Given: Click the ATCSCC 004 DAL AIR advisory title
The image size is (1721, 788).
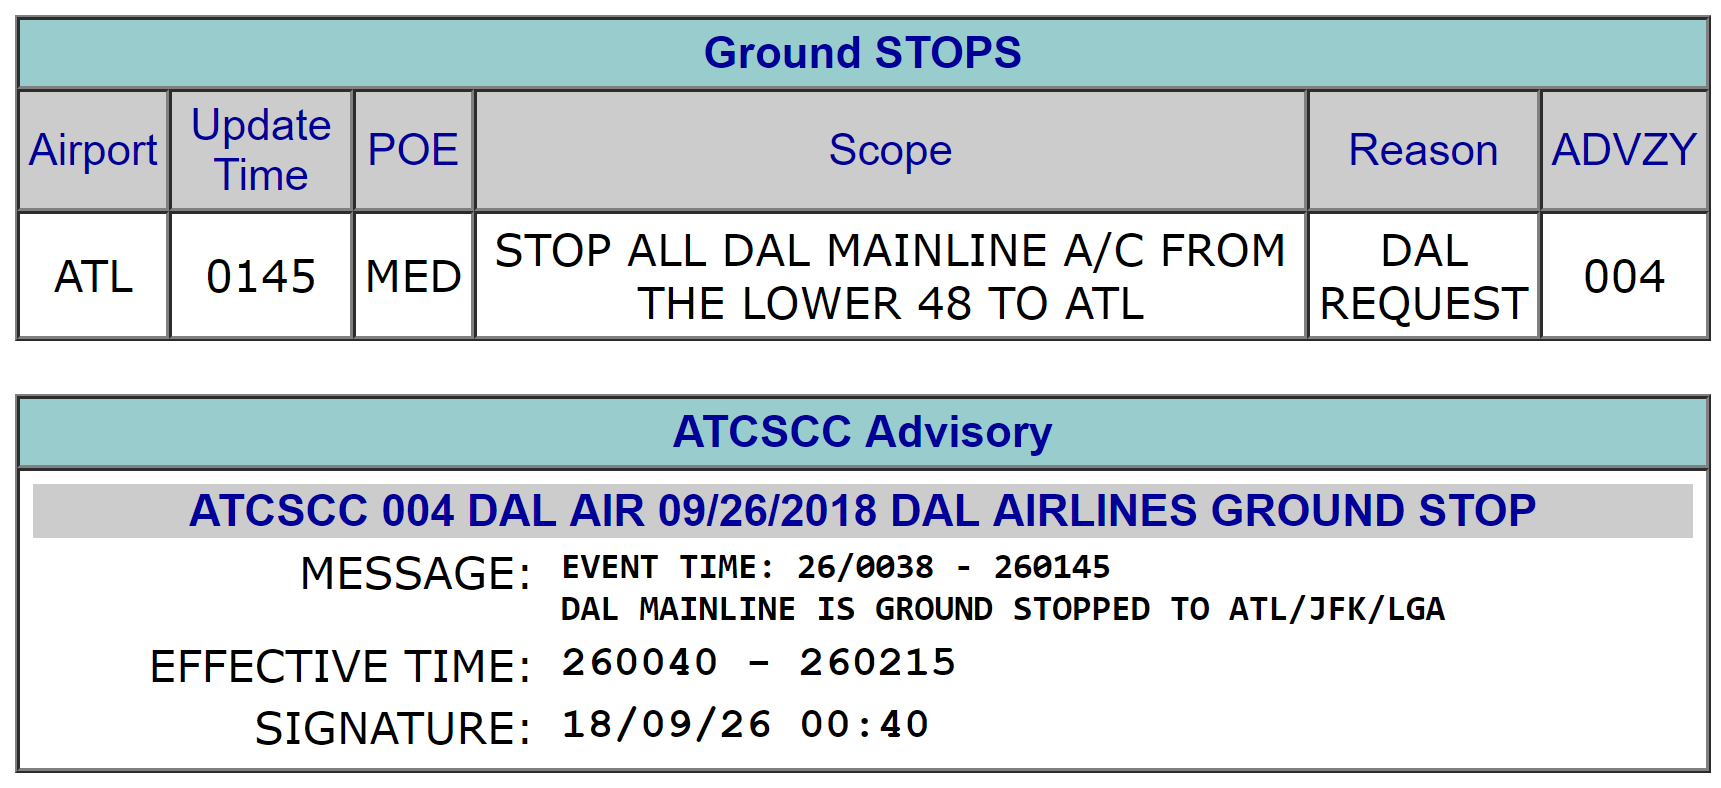Looking at the screenshot, I should [x=862, y=511].
